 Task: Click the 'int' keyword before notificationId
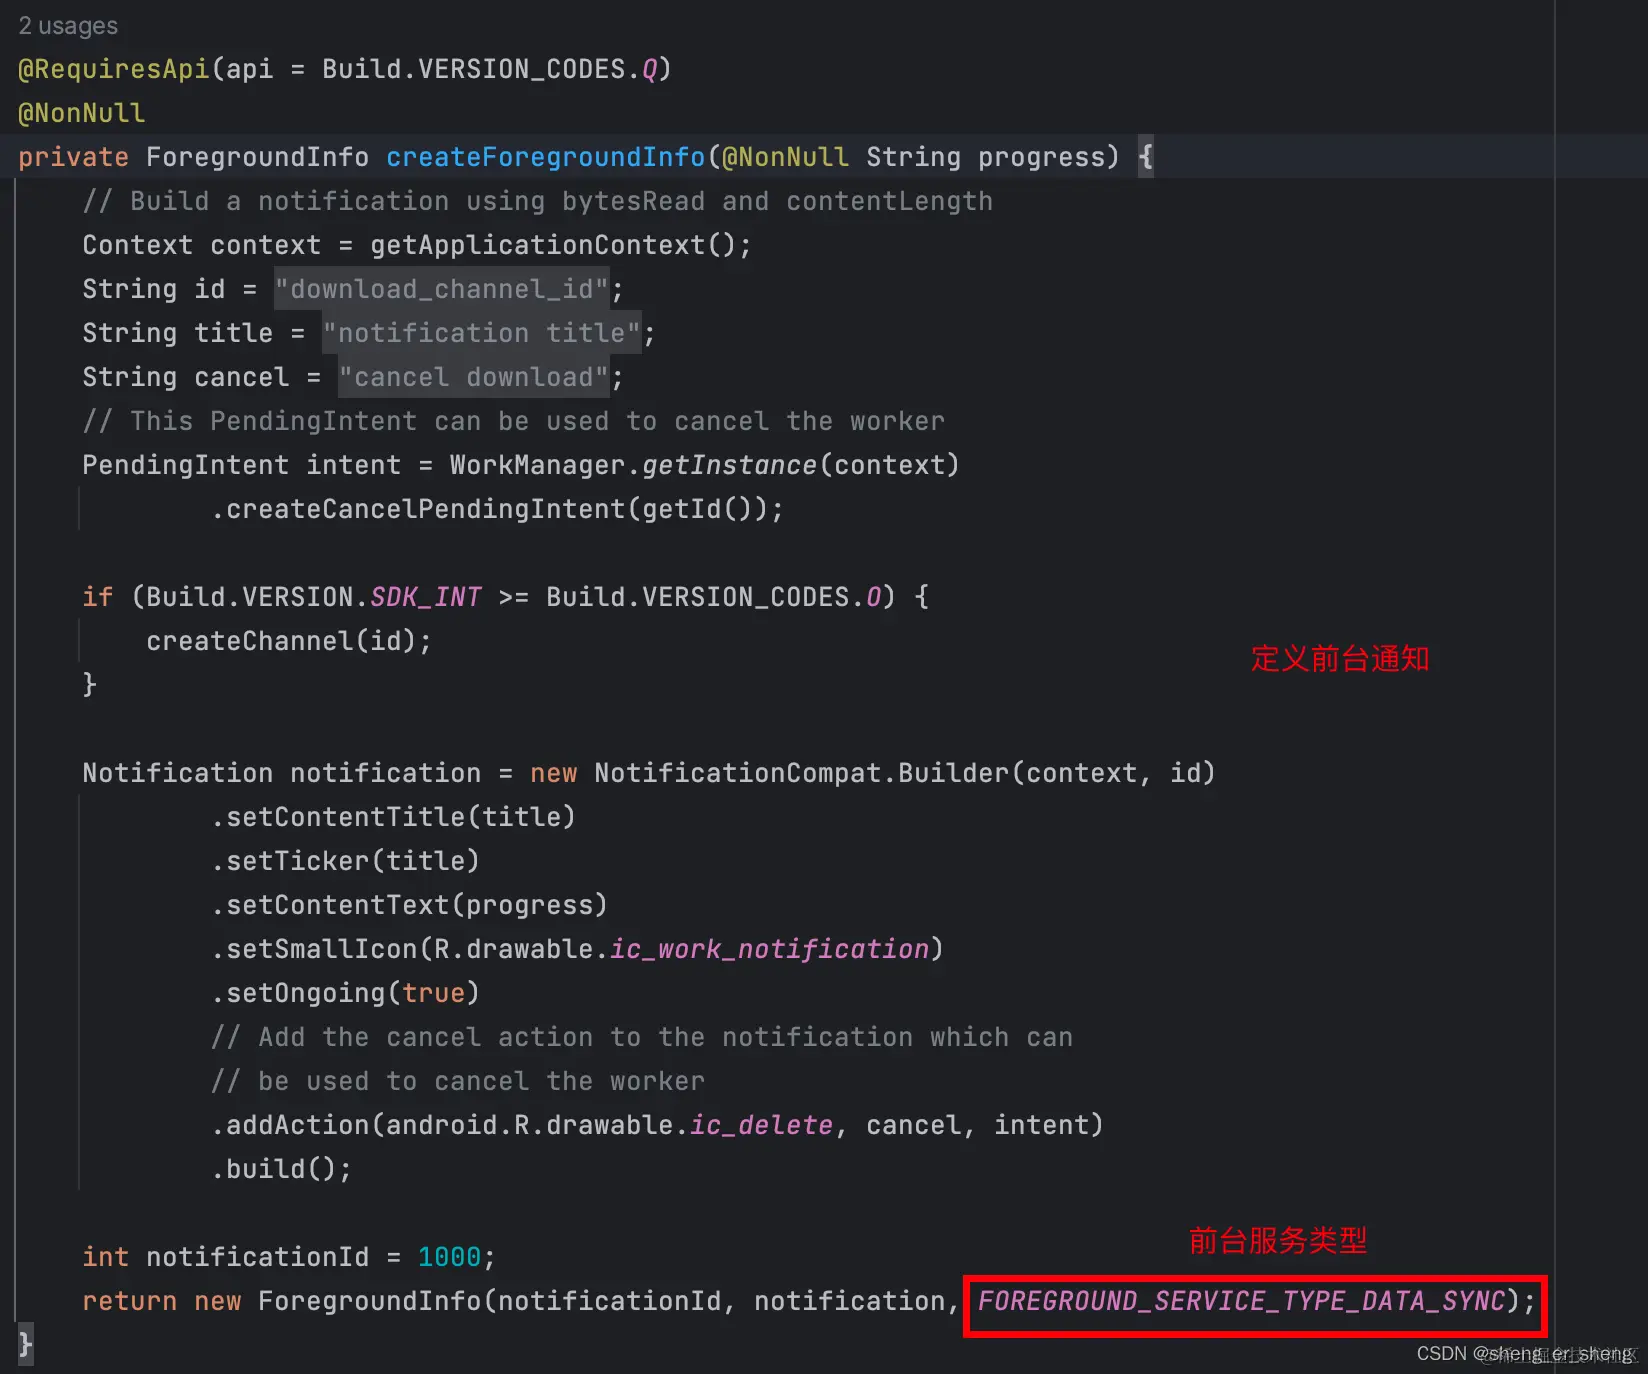pyautogui.click(x=106, y=1257)
